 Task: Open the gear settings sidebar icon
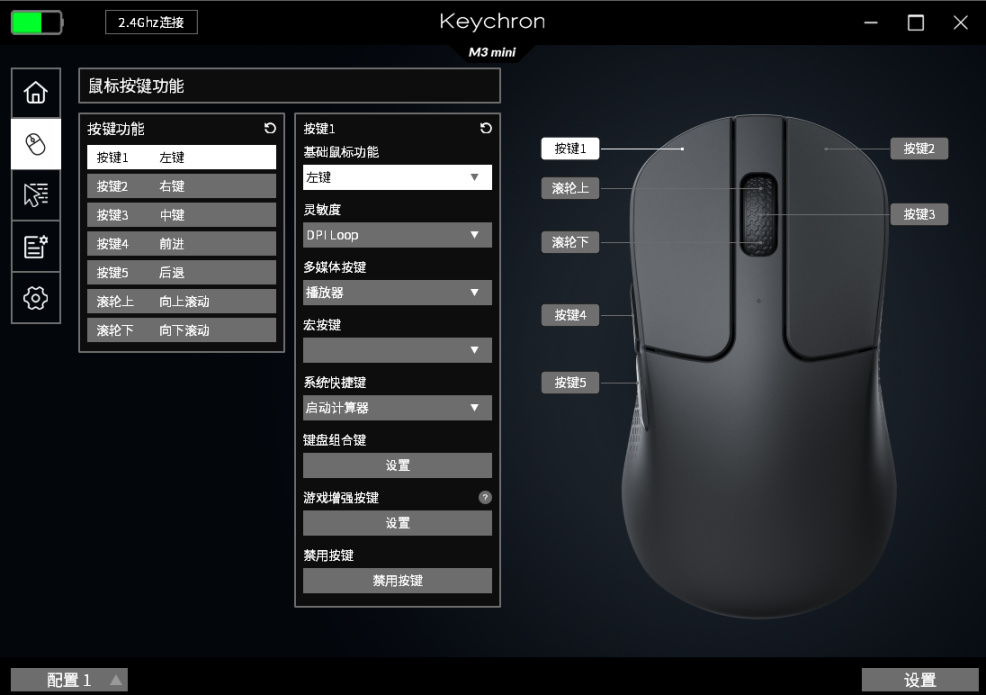tap(36, 298)
